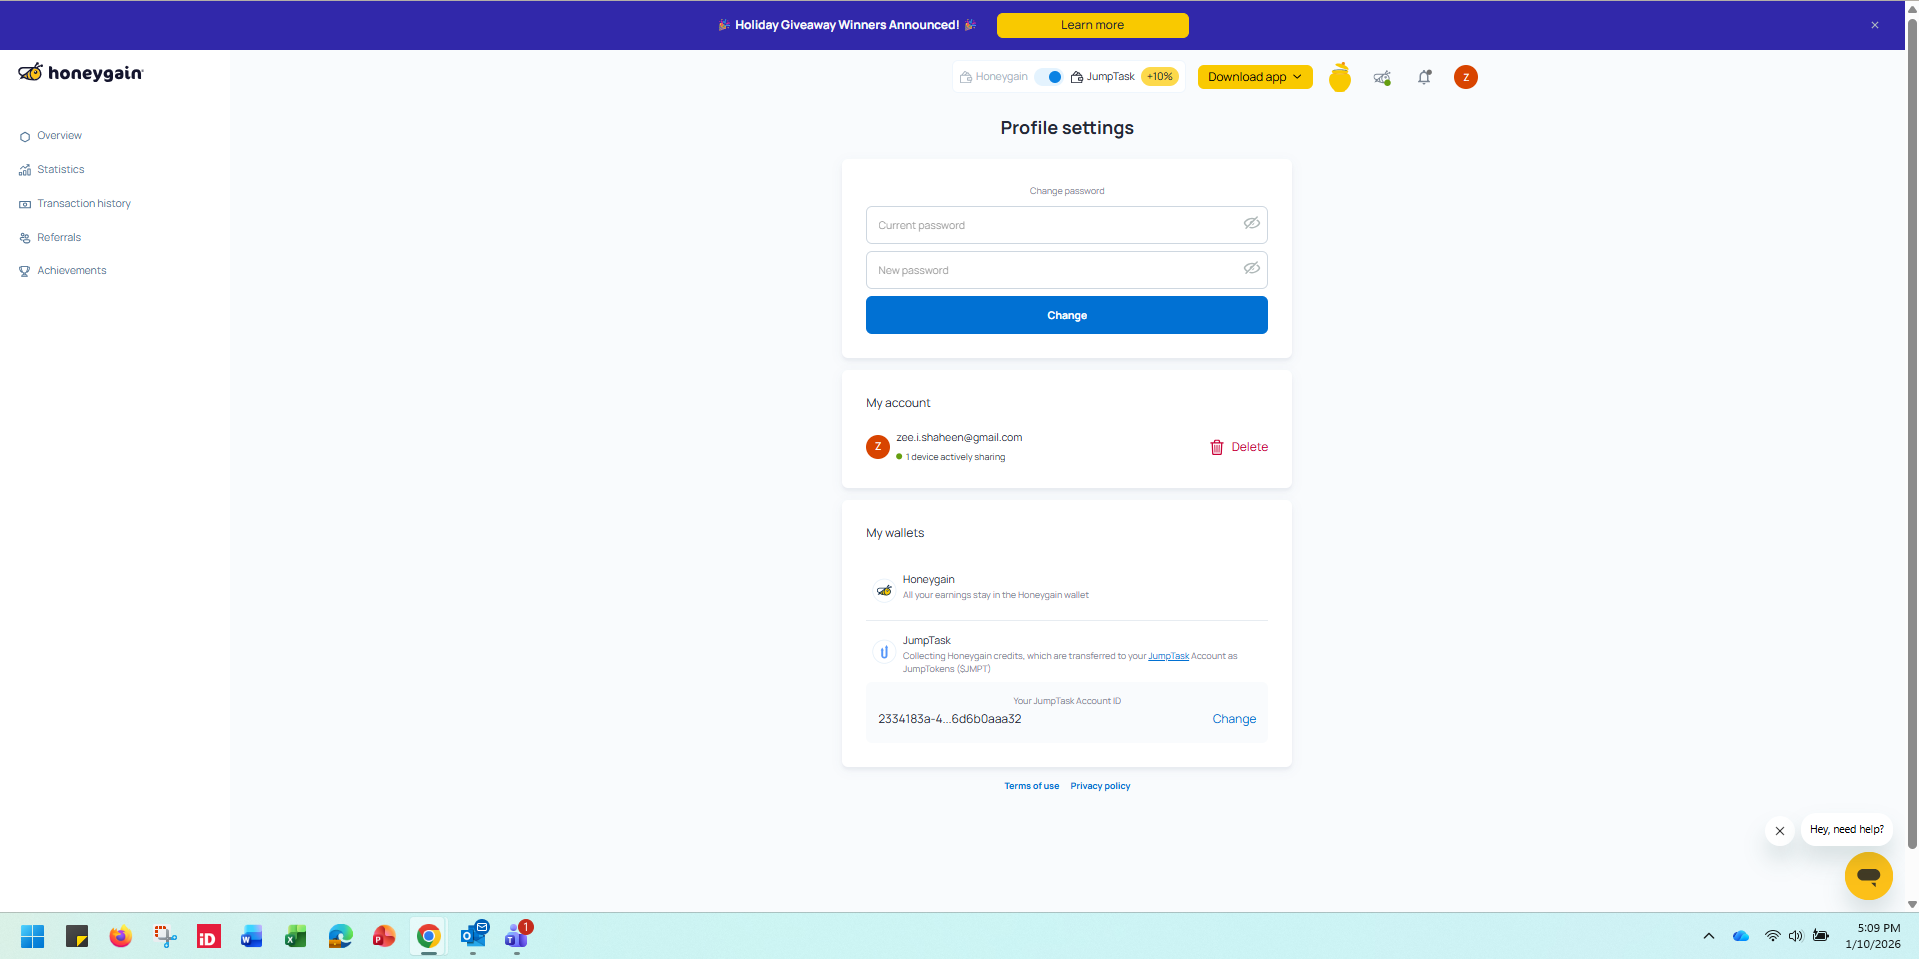This screenshot has height=959, width=1919.
Task: Show the current password with the eye icon
Action: [1251, 224]
